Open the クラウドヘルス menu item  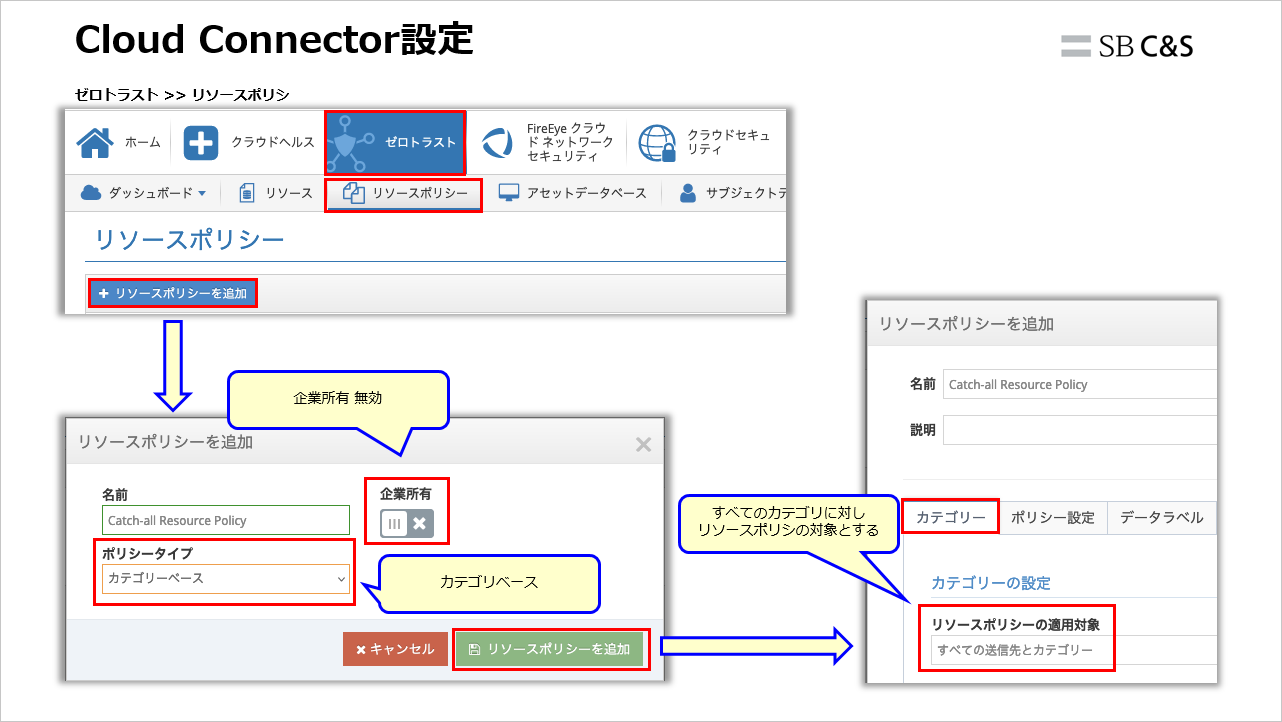[x=249, y=143]
